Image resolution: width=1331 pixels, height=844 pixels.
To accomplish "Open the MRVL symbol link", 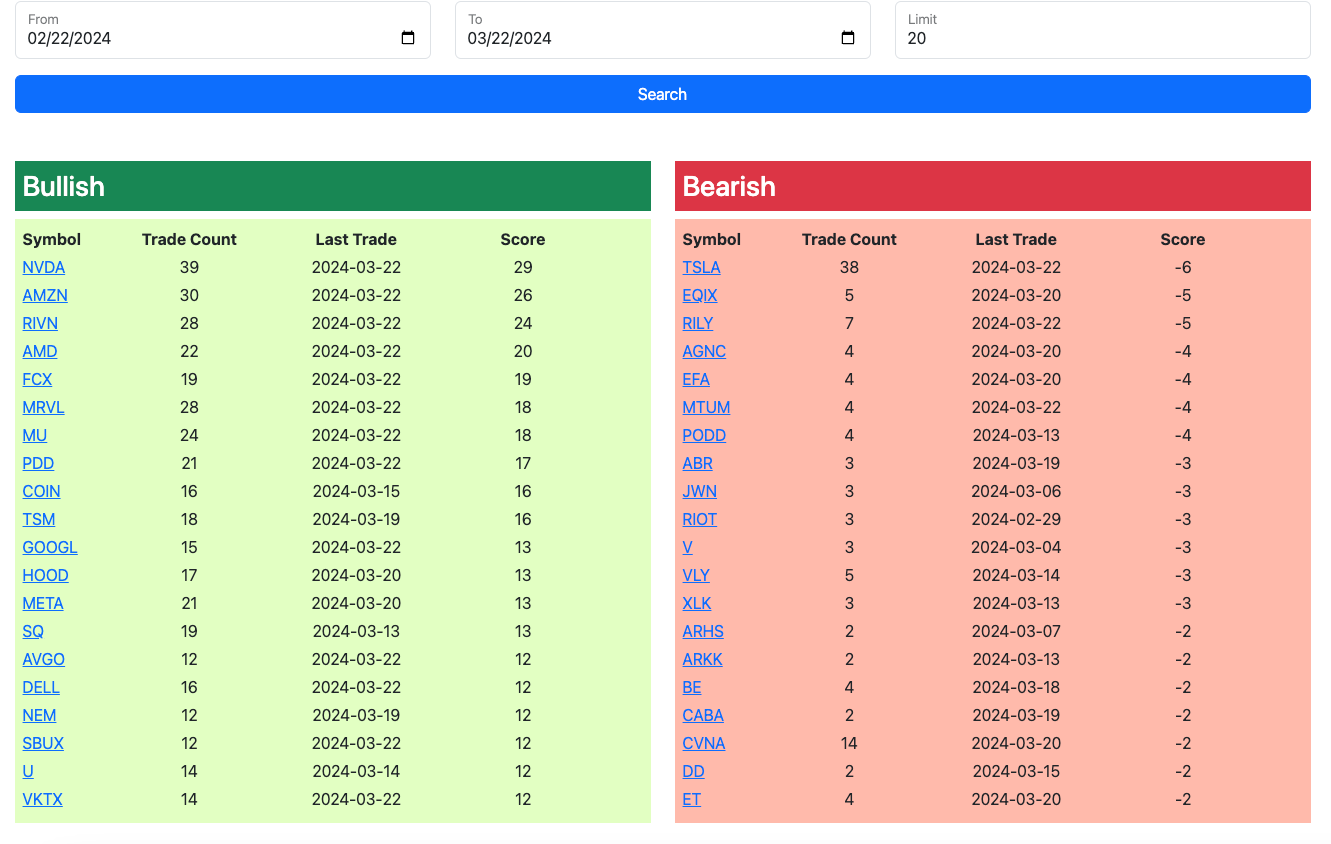I will (x=44, y=407).
